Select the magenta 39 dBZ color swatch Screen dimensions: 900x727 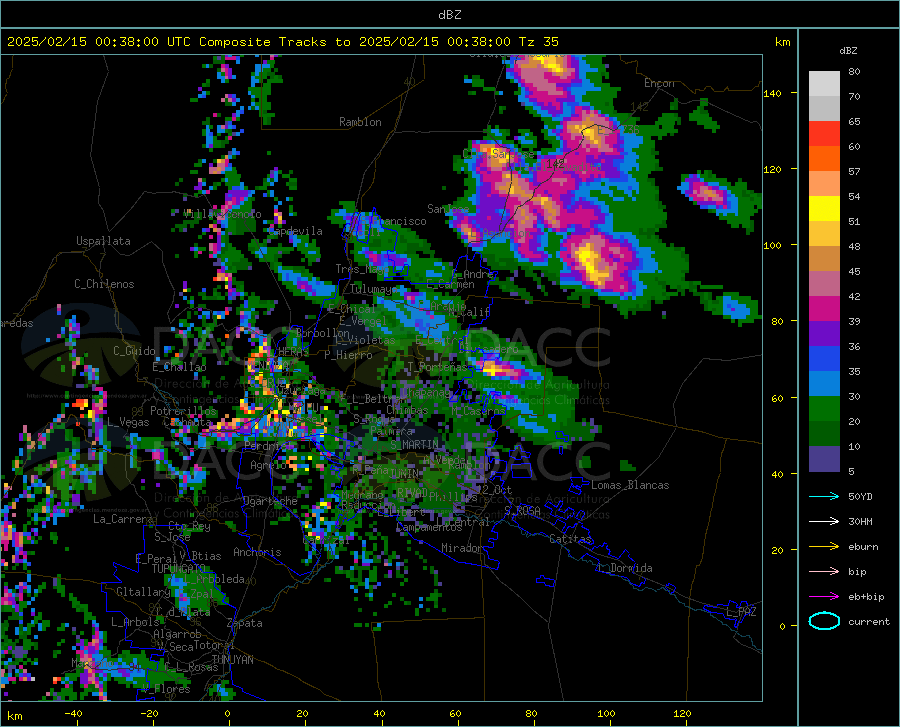coord(824,309)
